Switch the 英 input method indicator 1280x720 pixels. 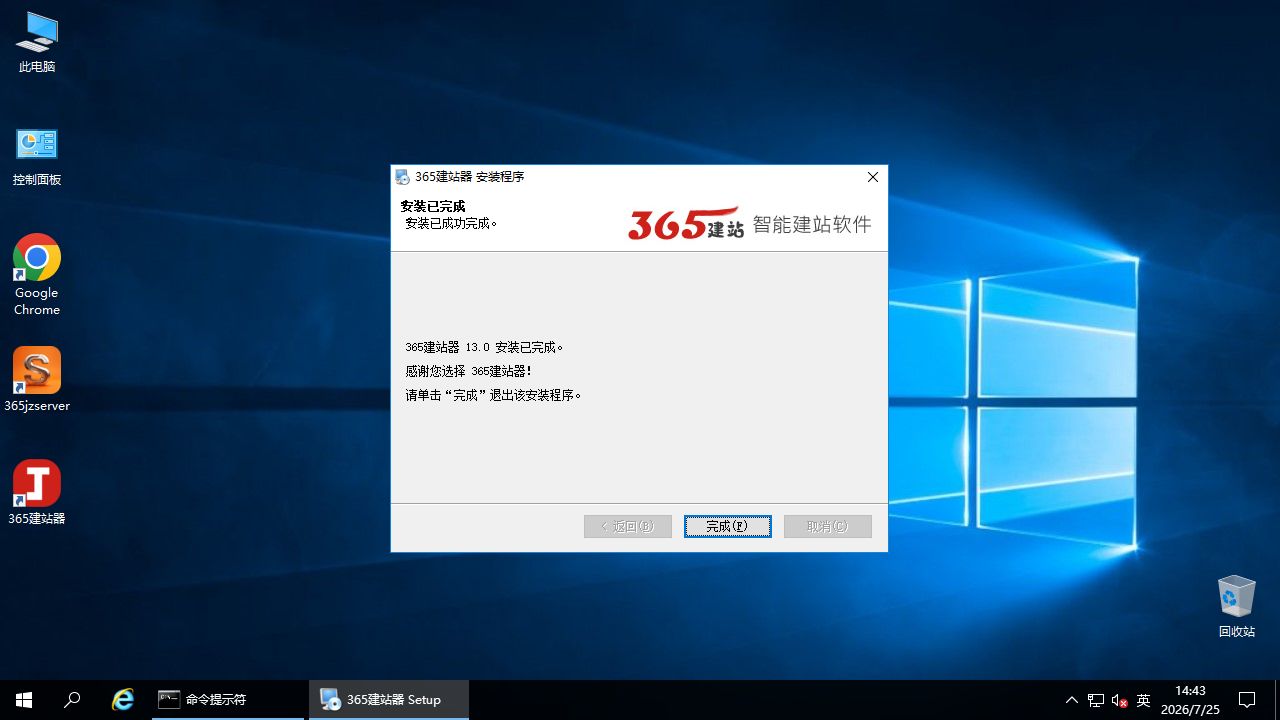point(1144,700)
